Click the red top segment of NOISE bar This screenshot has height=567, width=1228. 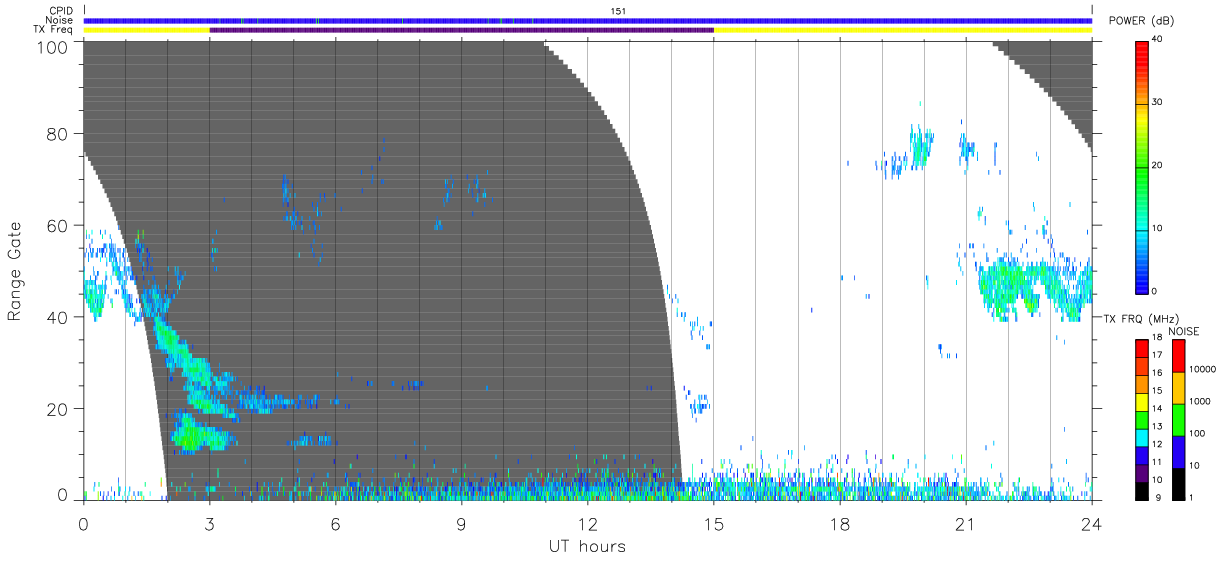tap(1178, 356)
